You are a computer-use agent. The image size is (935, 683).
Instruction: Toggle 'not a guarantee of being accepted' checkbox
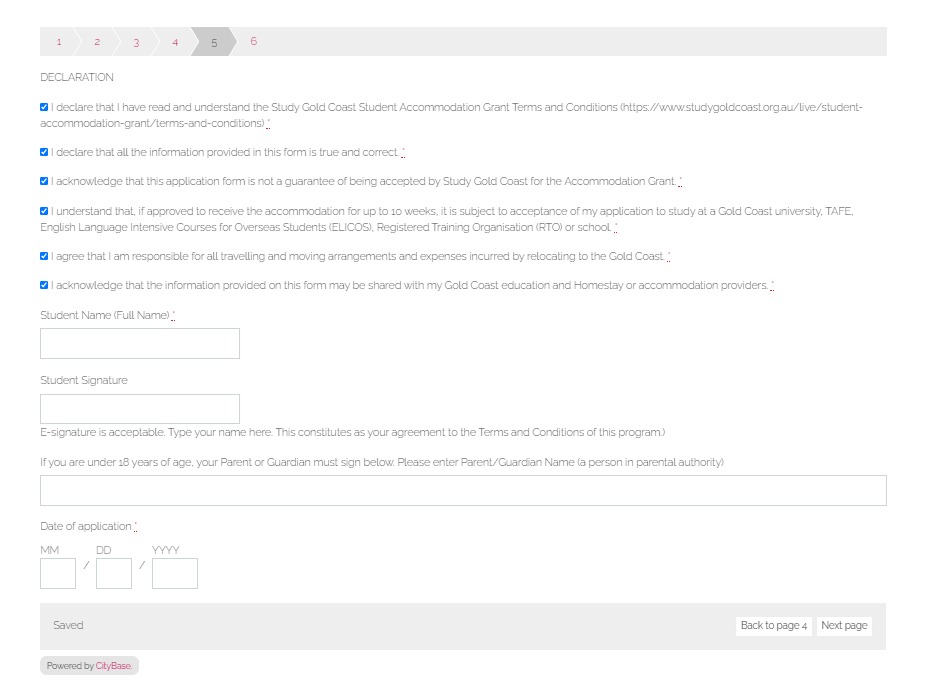[44, 181]
